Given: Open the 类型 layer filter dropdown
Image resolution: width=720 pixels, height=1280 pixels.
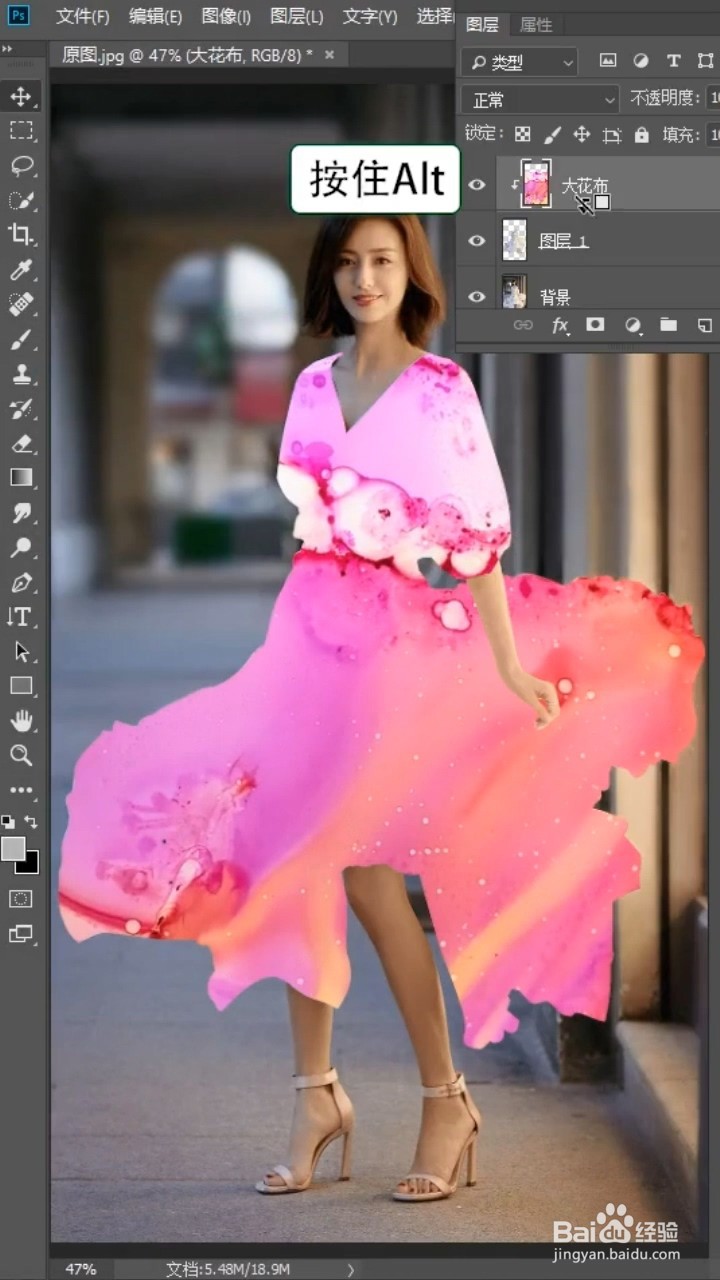Looking at the screenshot, I should [x=520, y=62].
